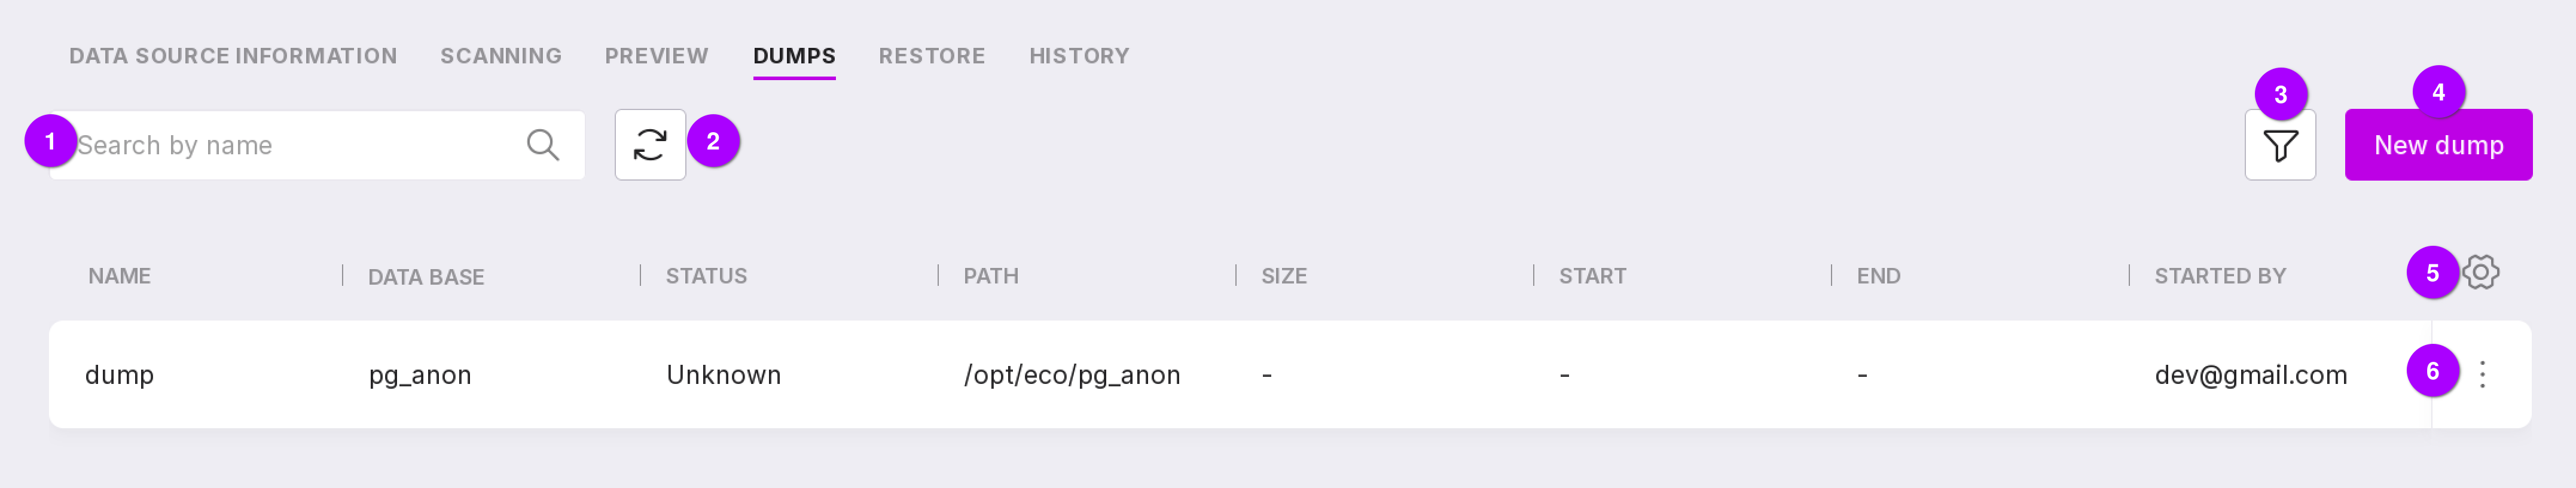Viewport: 2576px width, 488px height.
Task: Select the Dumps tab
Action: click(794, 56)
